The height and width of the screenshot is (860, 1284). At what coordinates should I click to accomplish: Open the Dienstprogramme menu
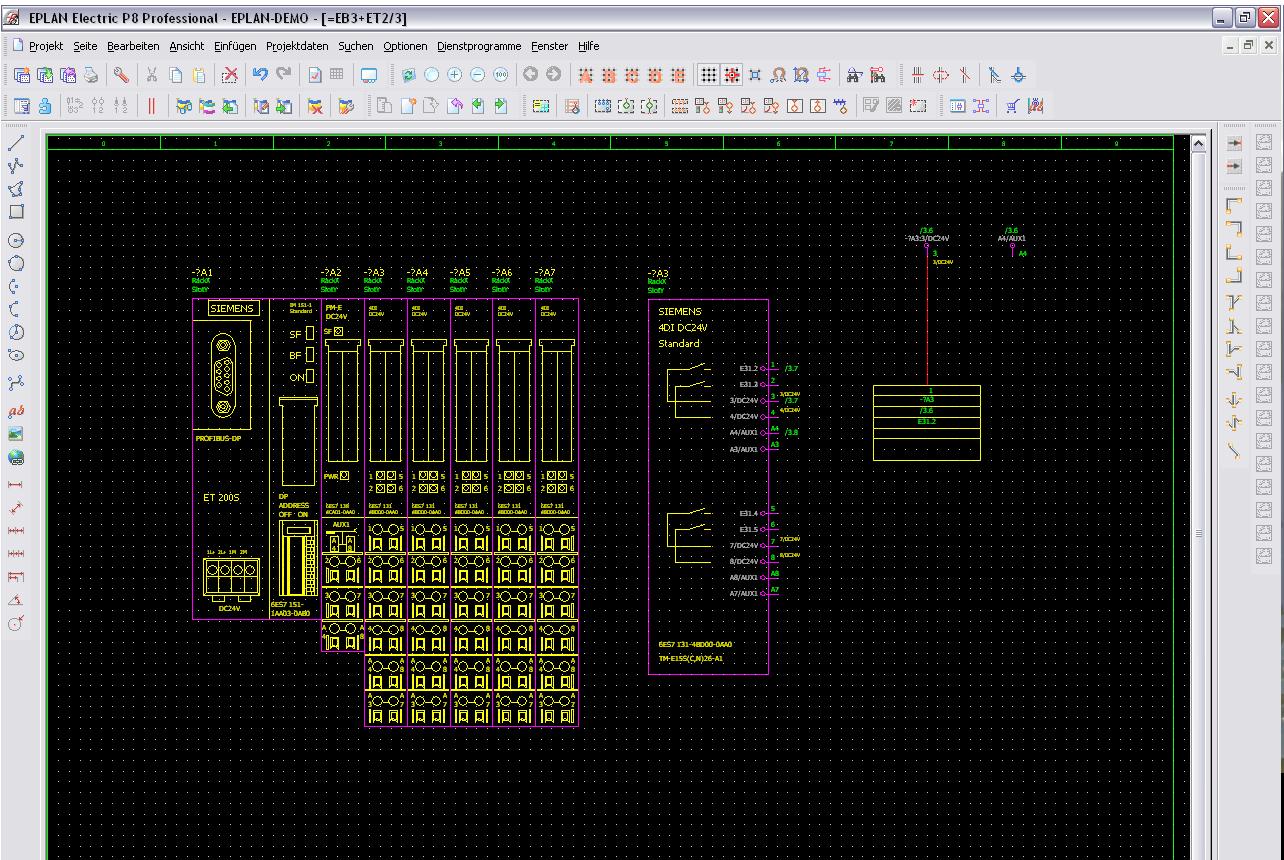(479, 46)
